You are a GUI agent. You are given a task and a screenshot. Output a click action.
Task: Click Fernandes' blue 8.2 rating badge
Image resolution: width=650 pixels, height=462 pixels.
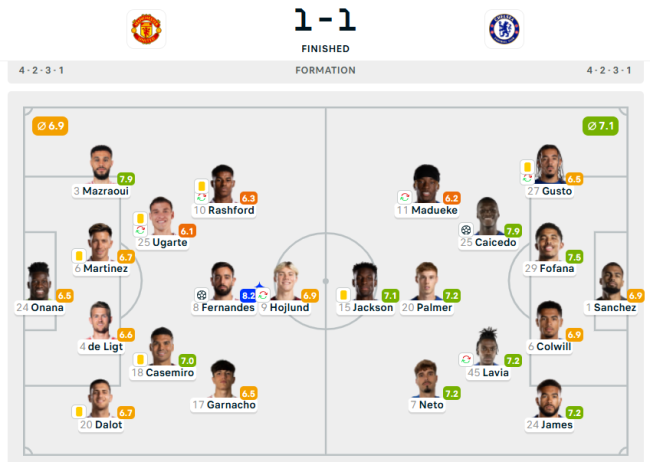[248, 295]
